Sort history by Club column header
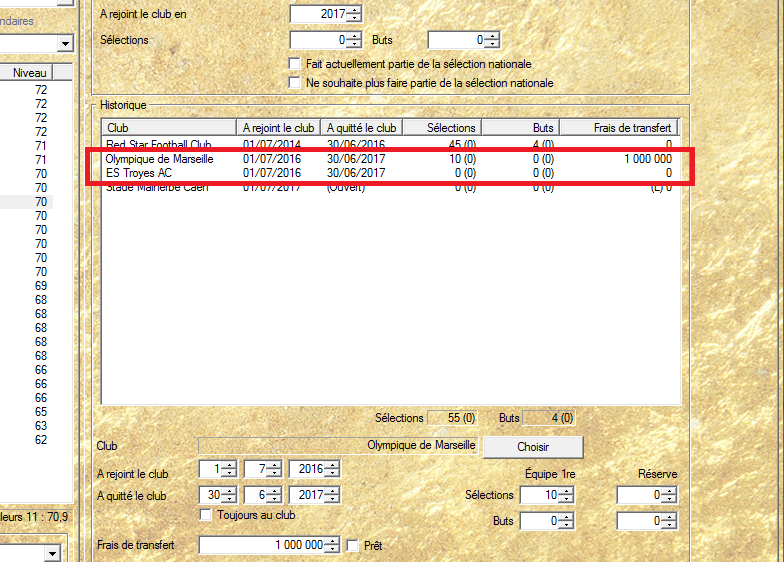The image size is (784, 562). [x=168, y=128]
